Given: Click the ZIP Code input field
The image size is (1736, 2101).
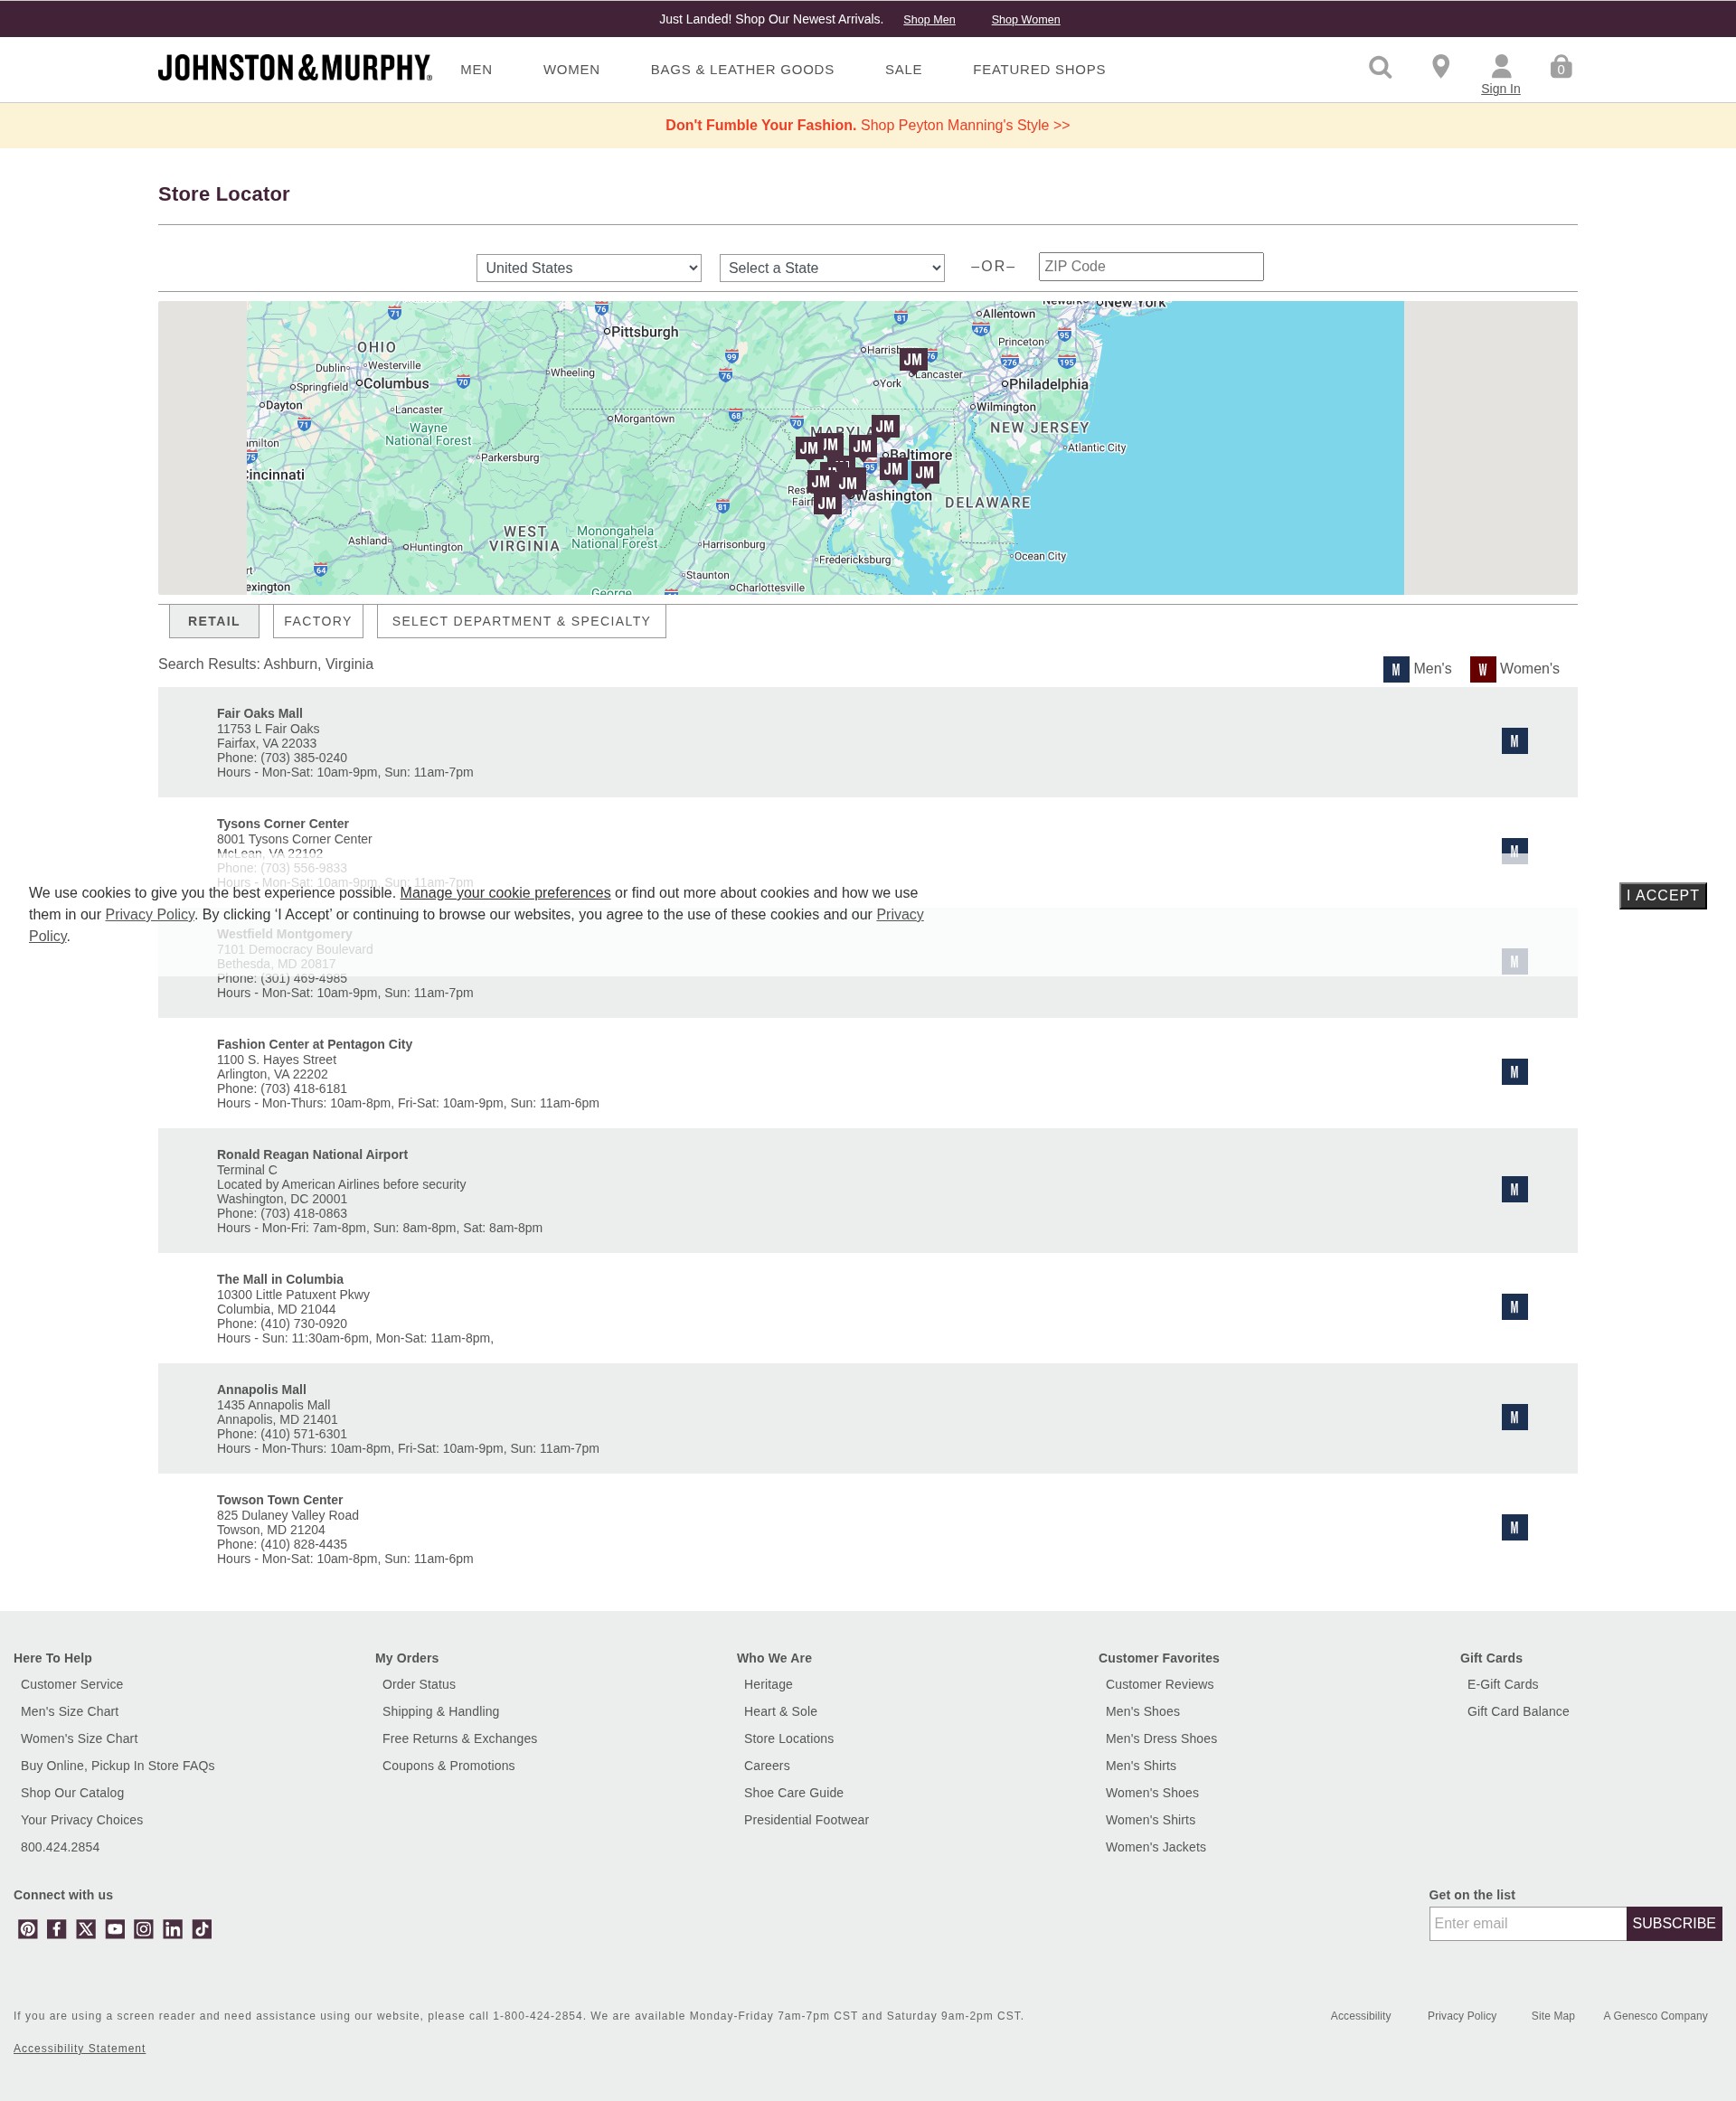Looking at the screenshot, I should pos(1151,266).
